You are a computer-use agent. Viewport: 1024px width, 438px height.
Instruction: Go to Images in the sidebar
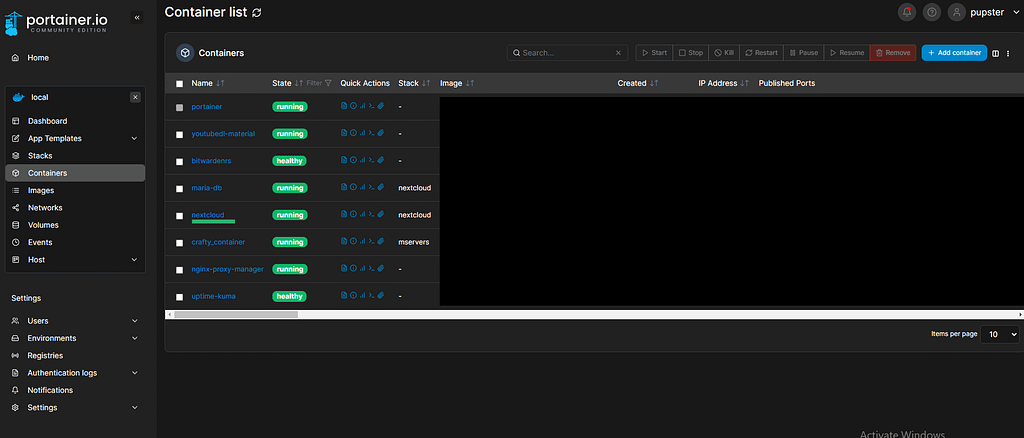click(41, 190)
